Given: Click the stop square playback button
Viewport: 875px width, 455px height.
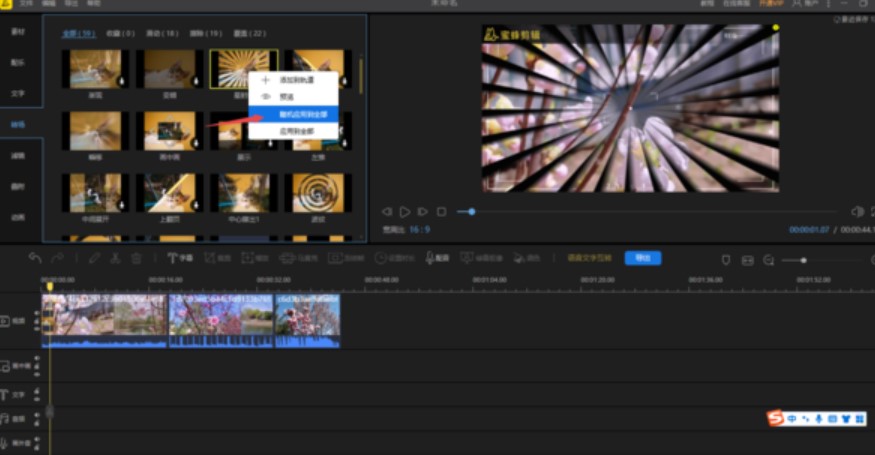Looking at the screenshot, I should 441,212.
